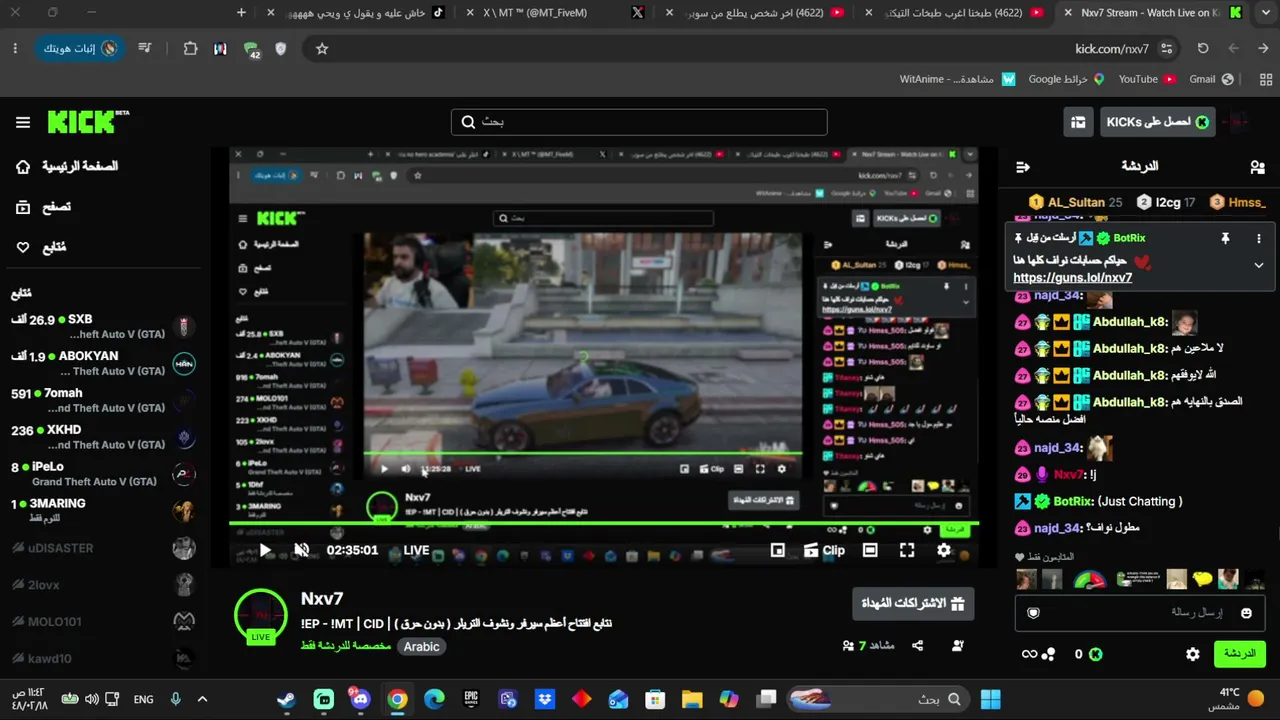Open 7omah channel in the following list

[102, 401]
